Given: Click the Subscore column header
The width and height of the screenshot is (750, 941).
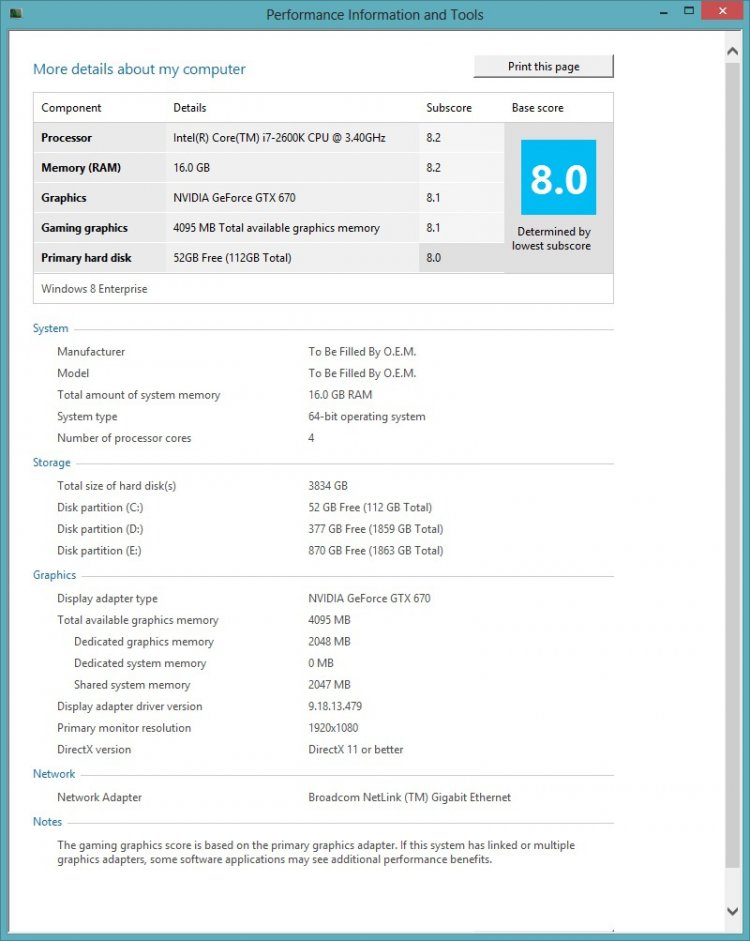Looking at the screenshot, I should pos(448,108).
